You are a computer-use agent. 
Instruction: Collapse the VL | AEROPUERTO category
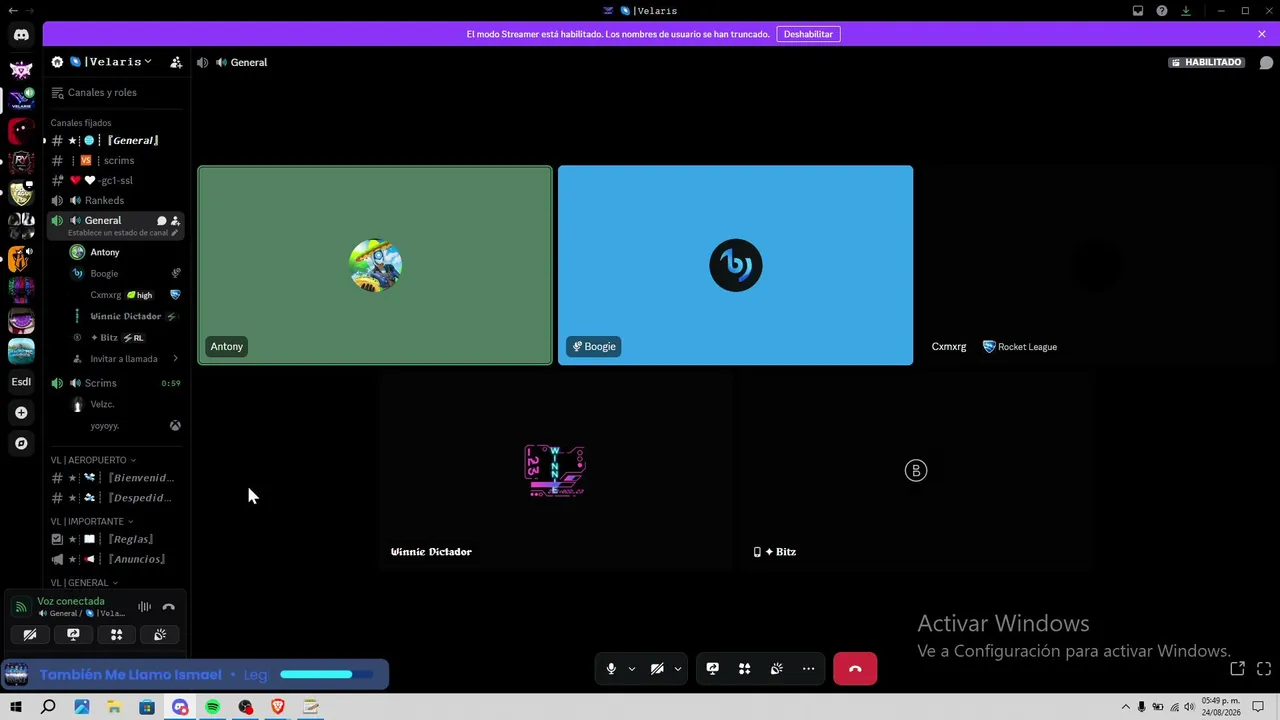(x=93, y=460)
